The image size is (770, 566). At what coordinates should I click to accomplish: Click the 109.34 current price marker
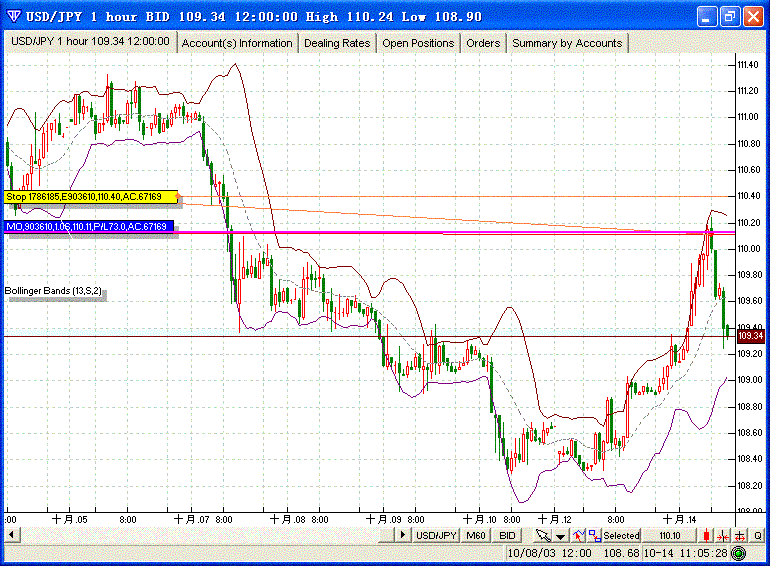point(751,336)
